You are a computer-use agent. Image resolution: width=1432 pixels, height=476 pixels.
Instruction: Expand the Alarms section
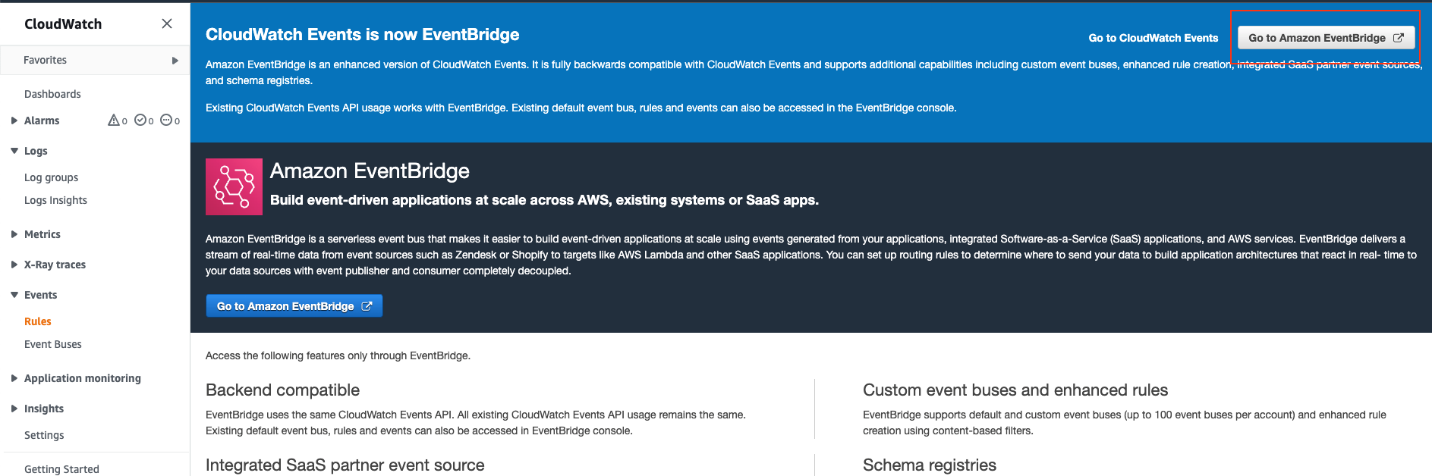(x=14, y=121)
